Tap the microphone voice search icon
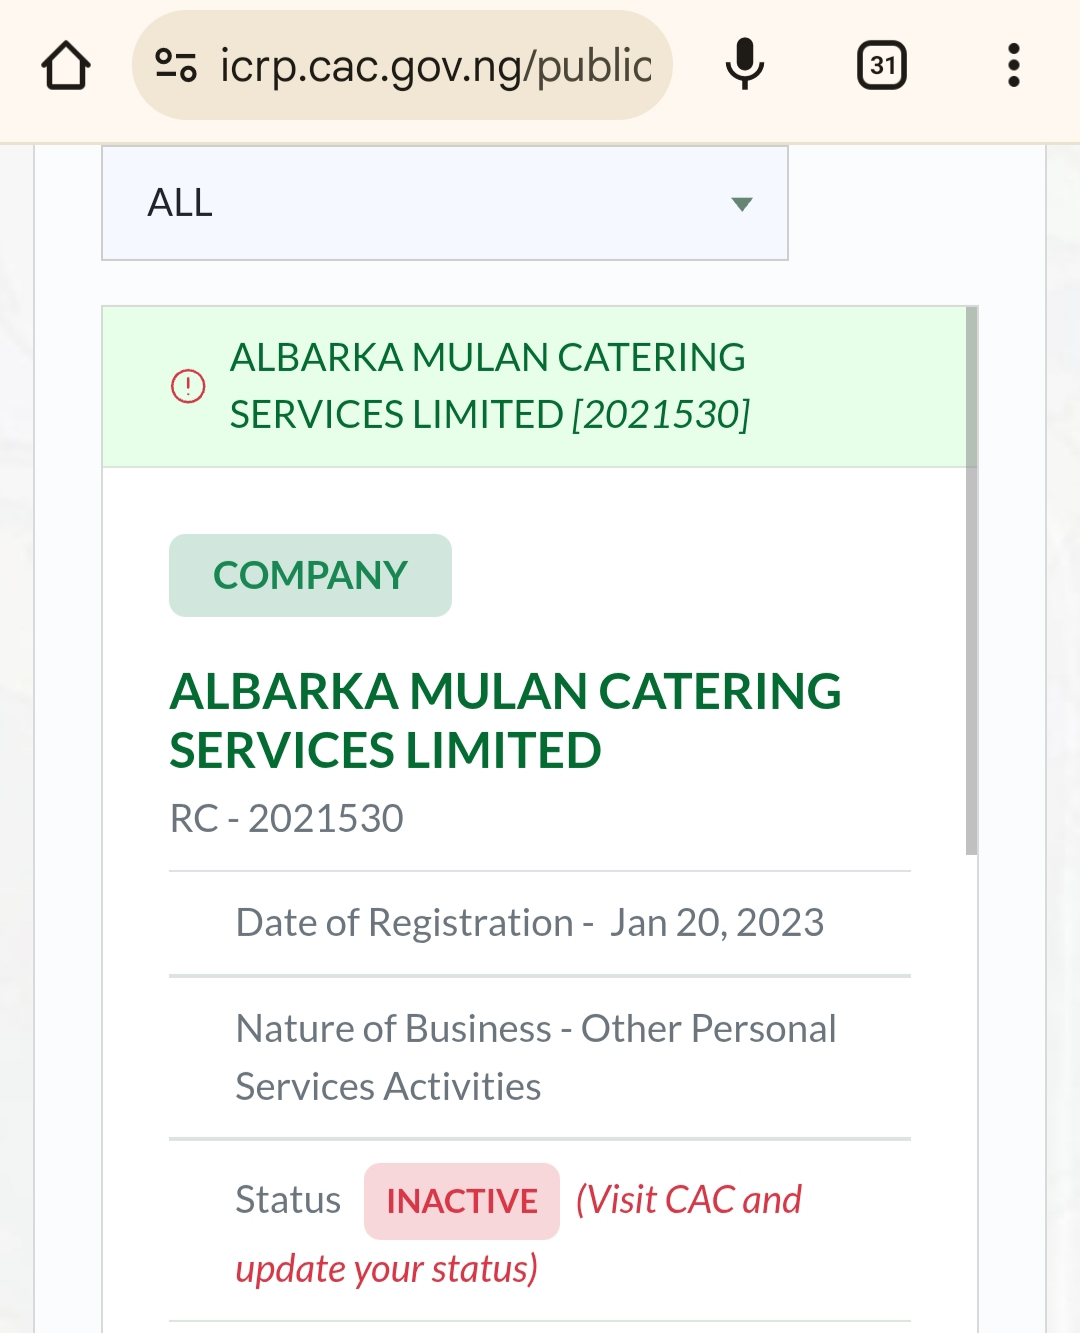Screen dimensions: 1080x1333 tap(744, 66)
